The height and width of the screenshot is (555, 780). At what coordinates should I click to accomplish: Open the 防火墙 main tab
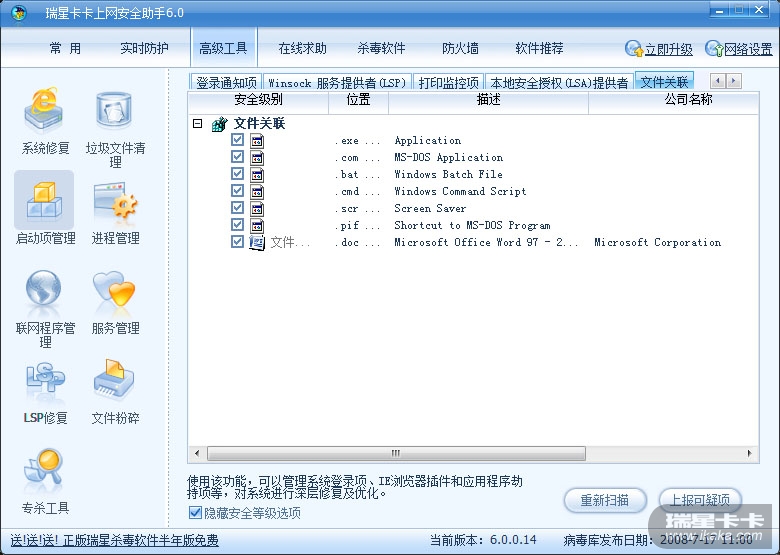tap(460, 48)
